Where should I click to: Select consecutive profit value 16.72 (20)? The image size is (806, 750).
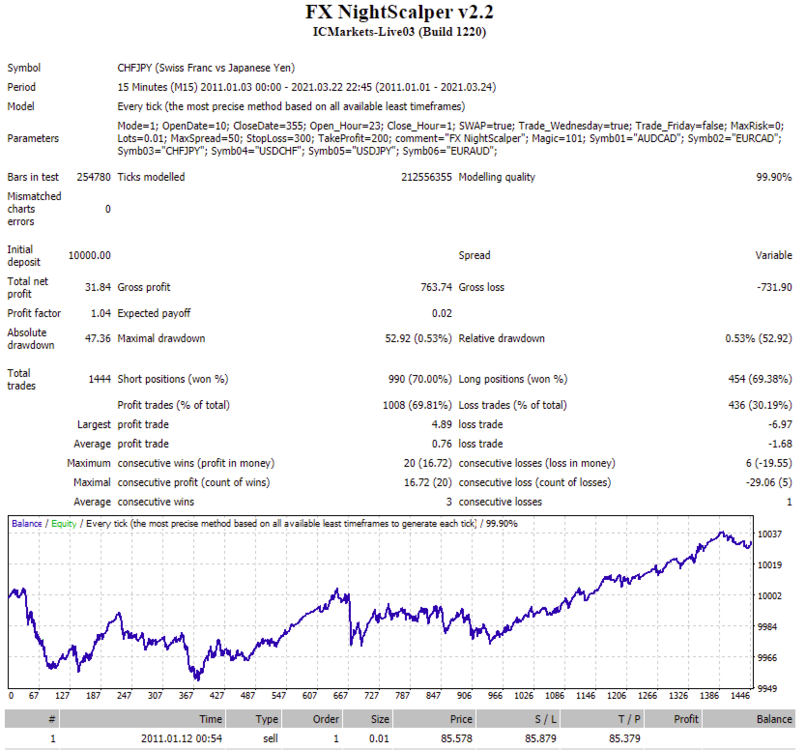point(428,483)
